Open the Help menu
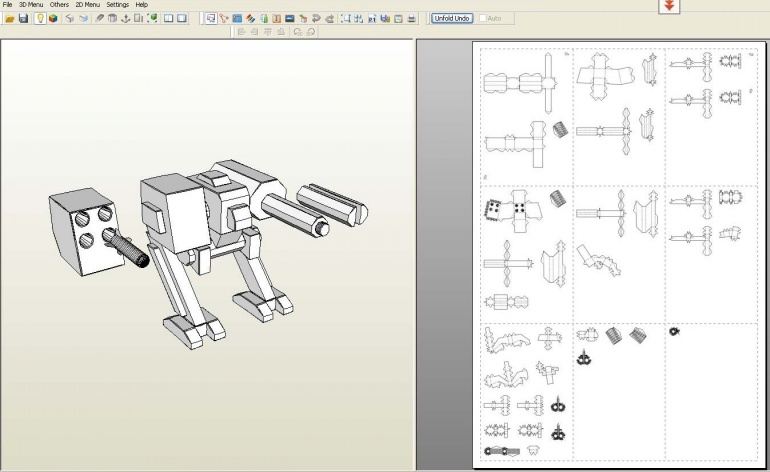This screenshot has height=472, width=770. (141, 4)
